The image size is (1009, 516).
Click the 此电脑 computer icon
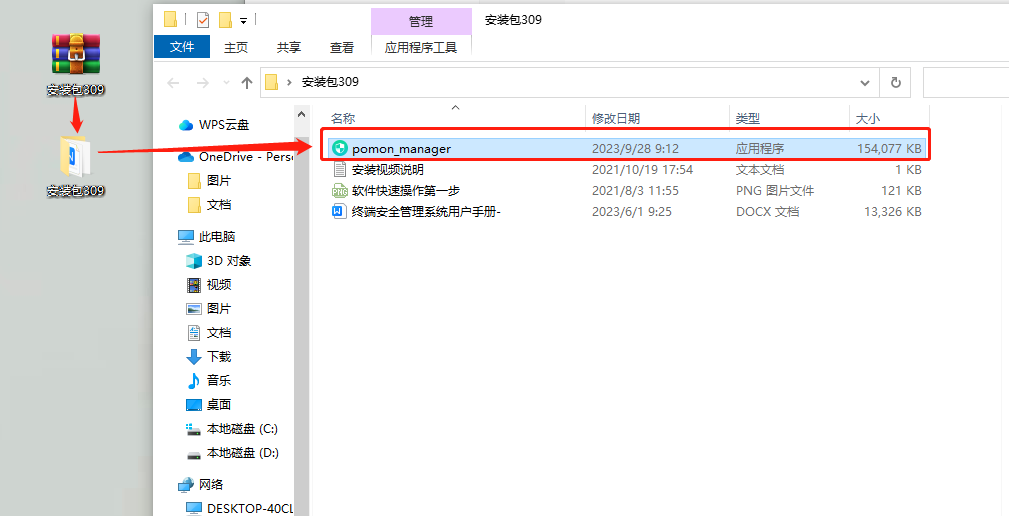(186, 237)
